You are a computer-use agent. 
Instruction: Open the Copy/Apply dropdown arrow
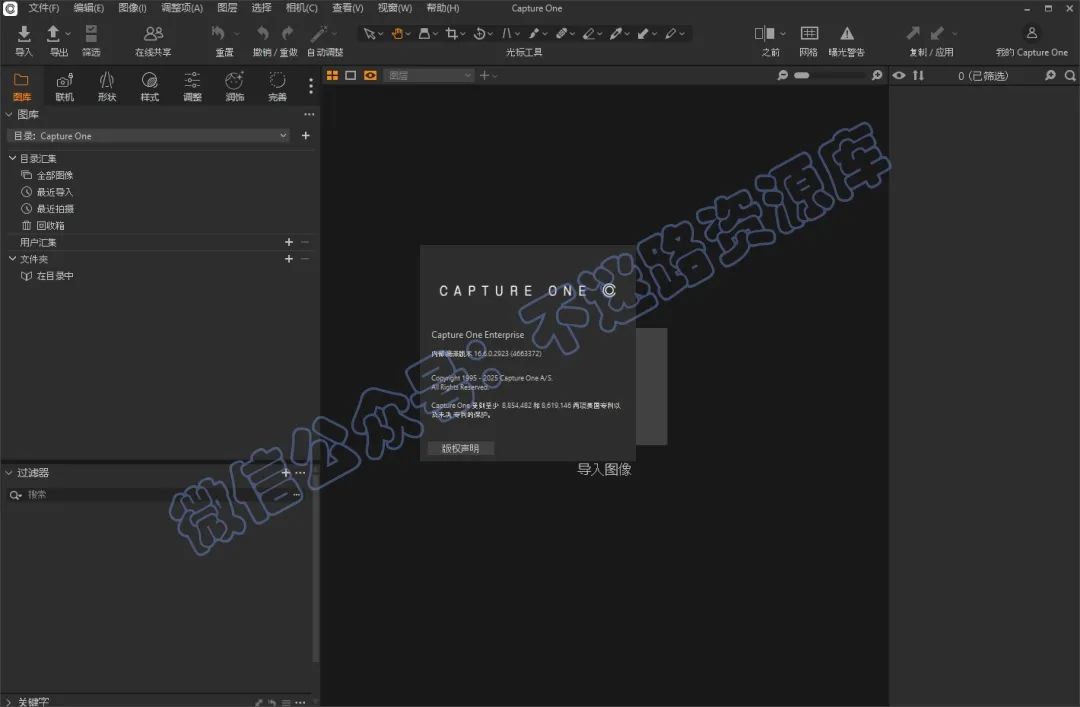[955, 33]
